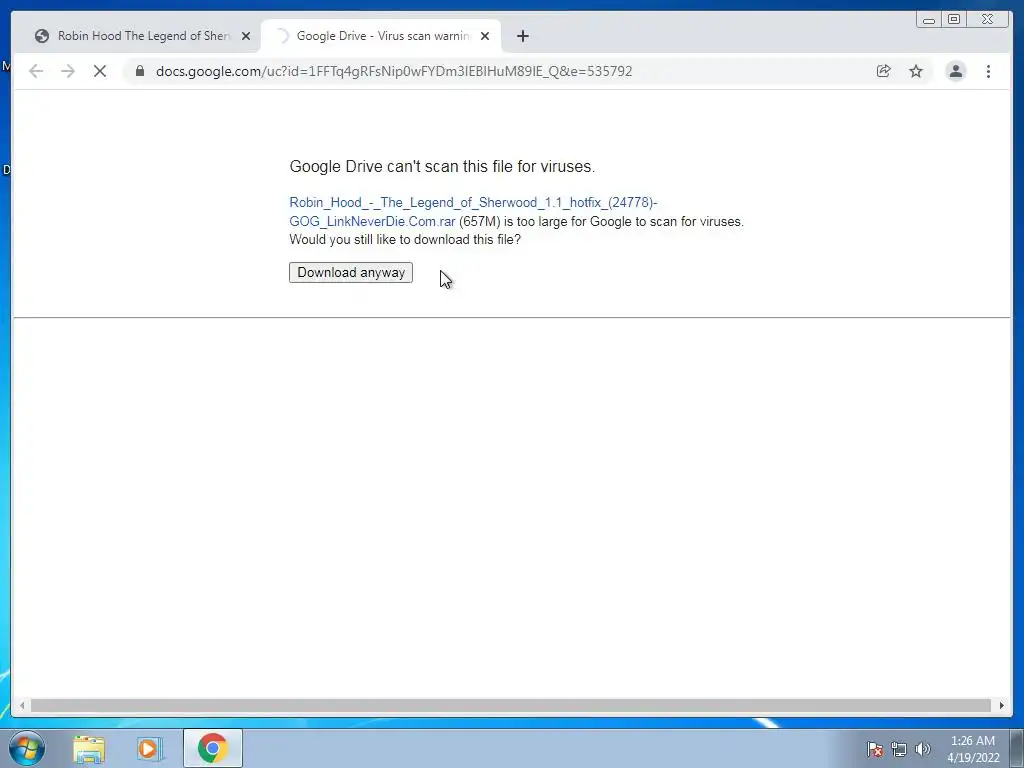Open Chrome's three-dot menu

[x=988, y=71]
